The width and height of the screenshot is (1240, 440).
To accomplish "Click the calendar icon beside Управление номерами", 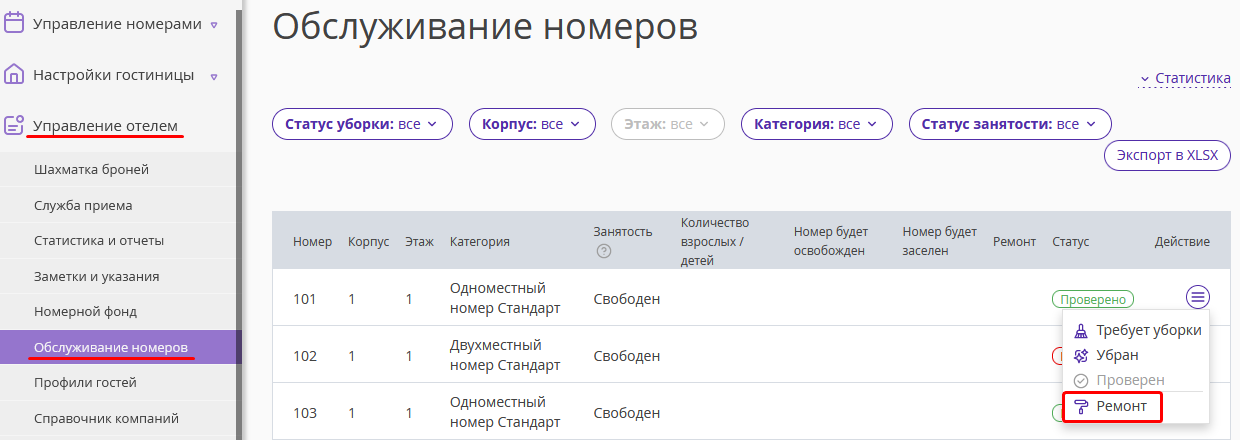I will coord(14,23).
